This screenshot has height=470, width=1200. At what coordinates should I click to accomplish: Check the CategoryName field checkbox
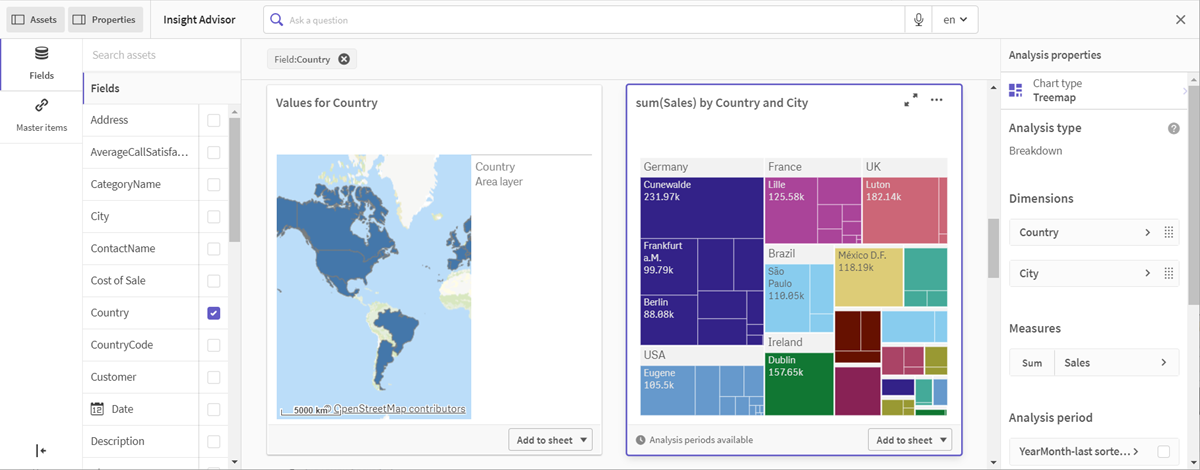[214, 185]
